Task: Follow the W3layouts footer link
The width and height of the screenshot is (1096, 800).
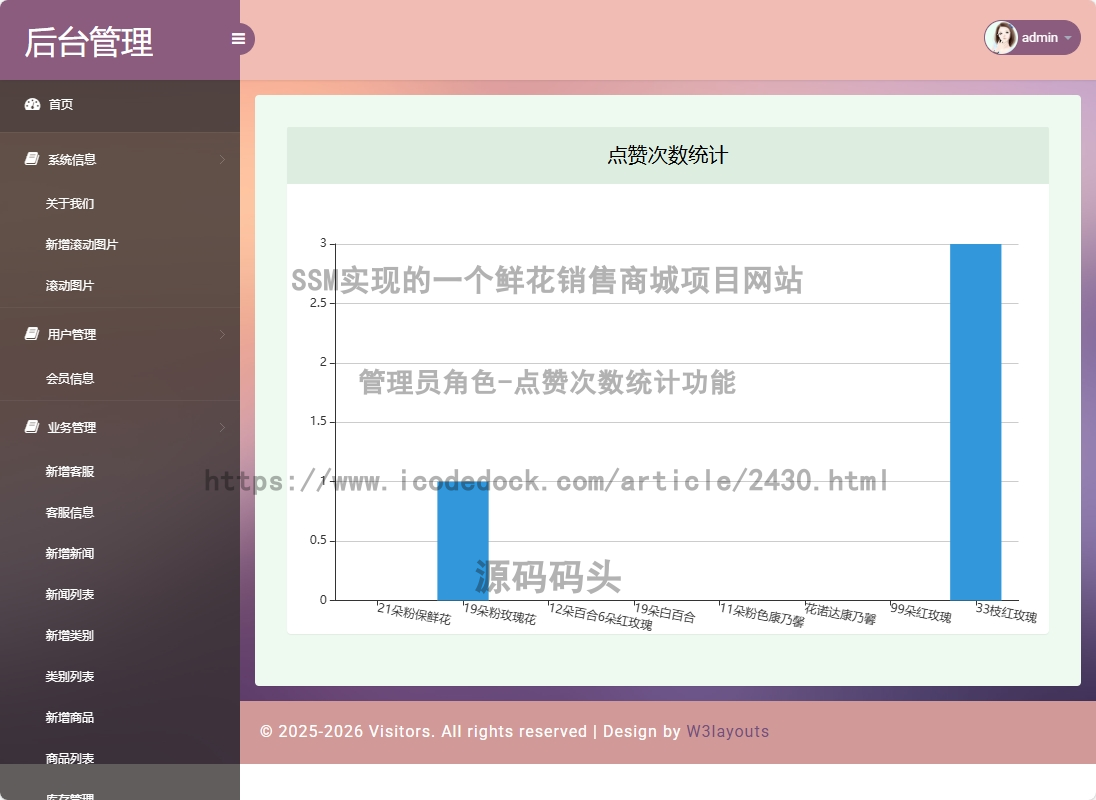Action: click(x=728, y=732)
